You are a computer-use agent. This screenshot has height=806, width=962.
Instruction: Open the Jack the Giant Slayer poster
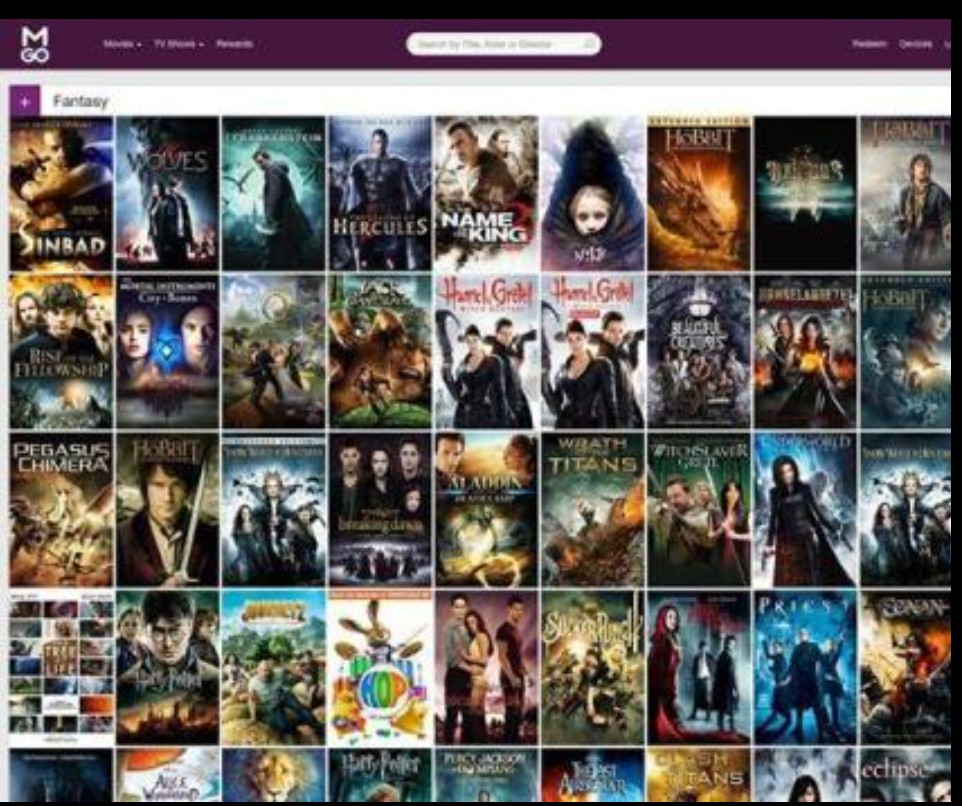(380, 351)
